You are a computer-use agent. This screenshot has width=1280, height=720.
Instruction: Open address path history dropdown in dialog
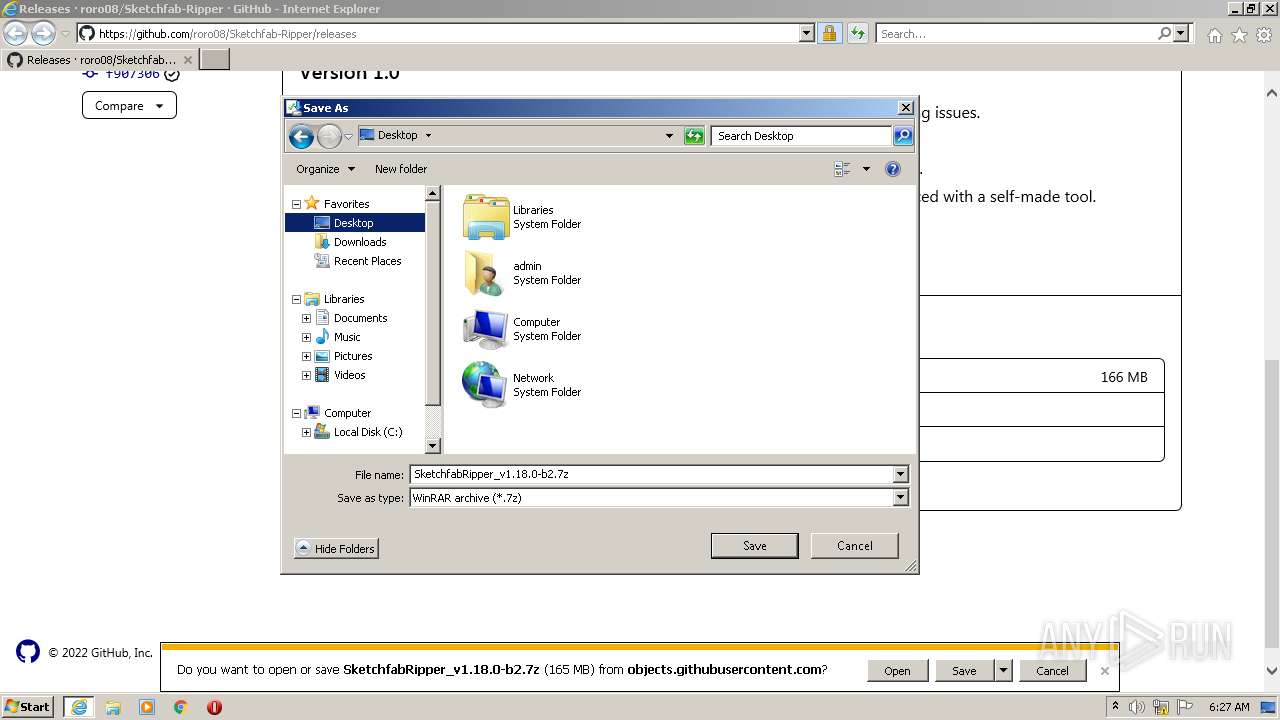669,136
